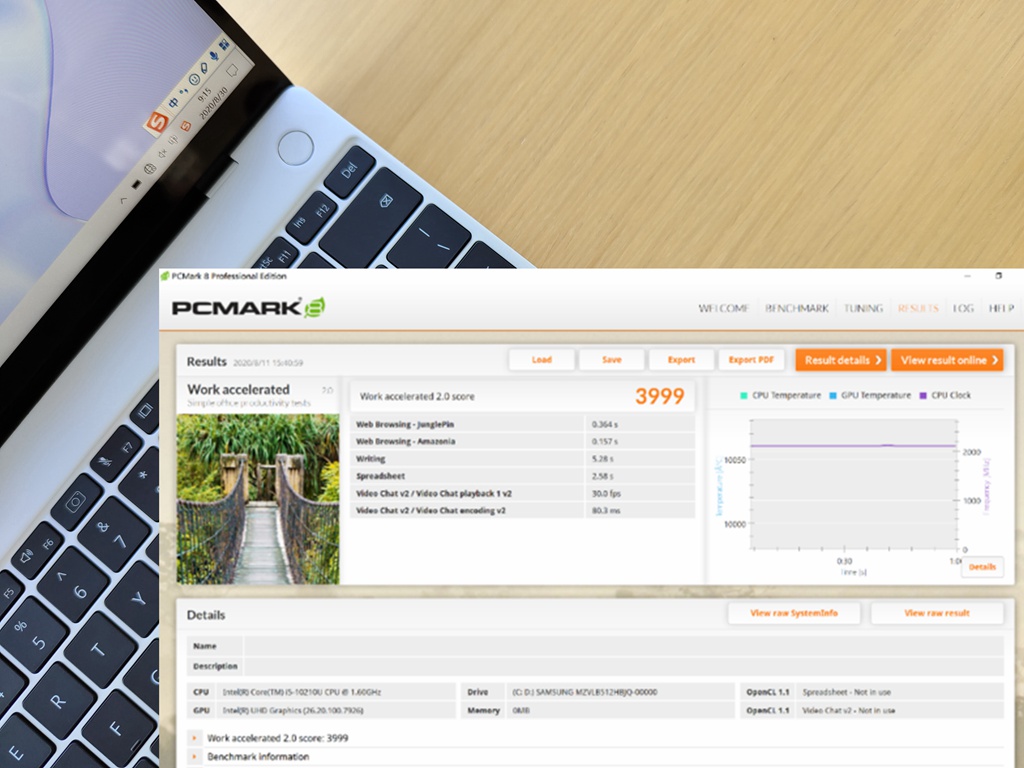Toggle the blue 中 Chinese mode on Sogou bar
Viewport: 1024px width, 768px height.
pos(173,103)
